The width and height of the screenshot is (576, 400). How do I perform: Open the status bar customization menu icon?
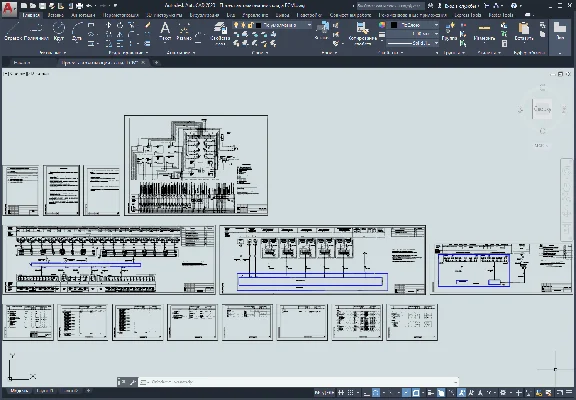(x=569, y=393)
